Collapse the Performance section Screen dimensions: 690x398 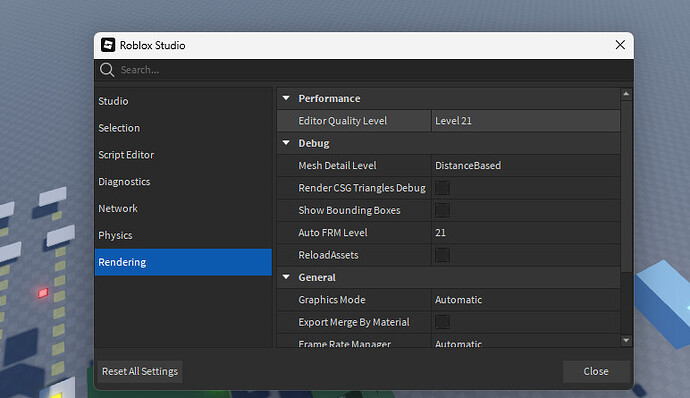coord(286,98)
